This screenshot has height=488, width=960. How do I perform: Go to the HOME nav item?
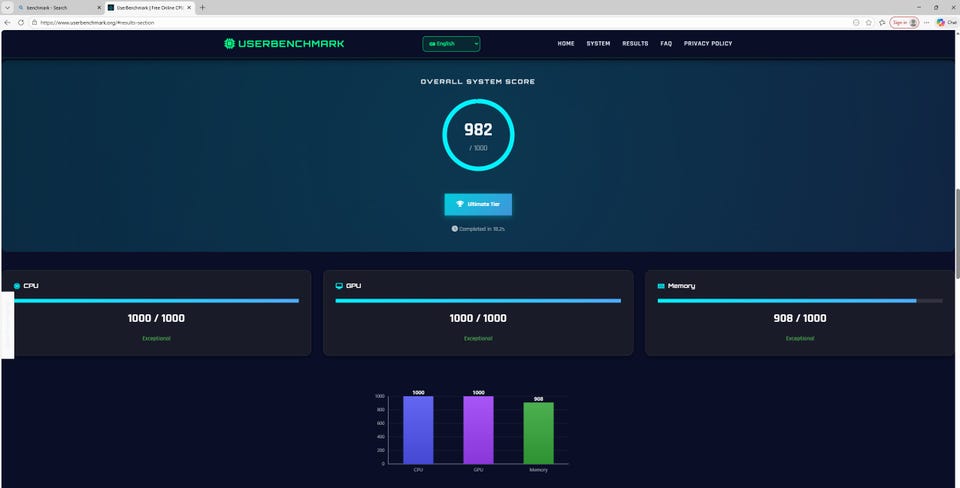pos(566,43)
